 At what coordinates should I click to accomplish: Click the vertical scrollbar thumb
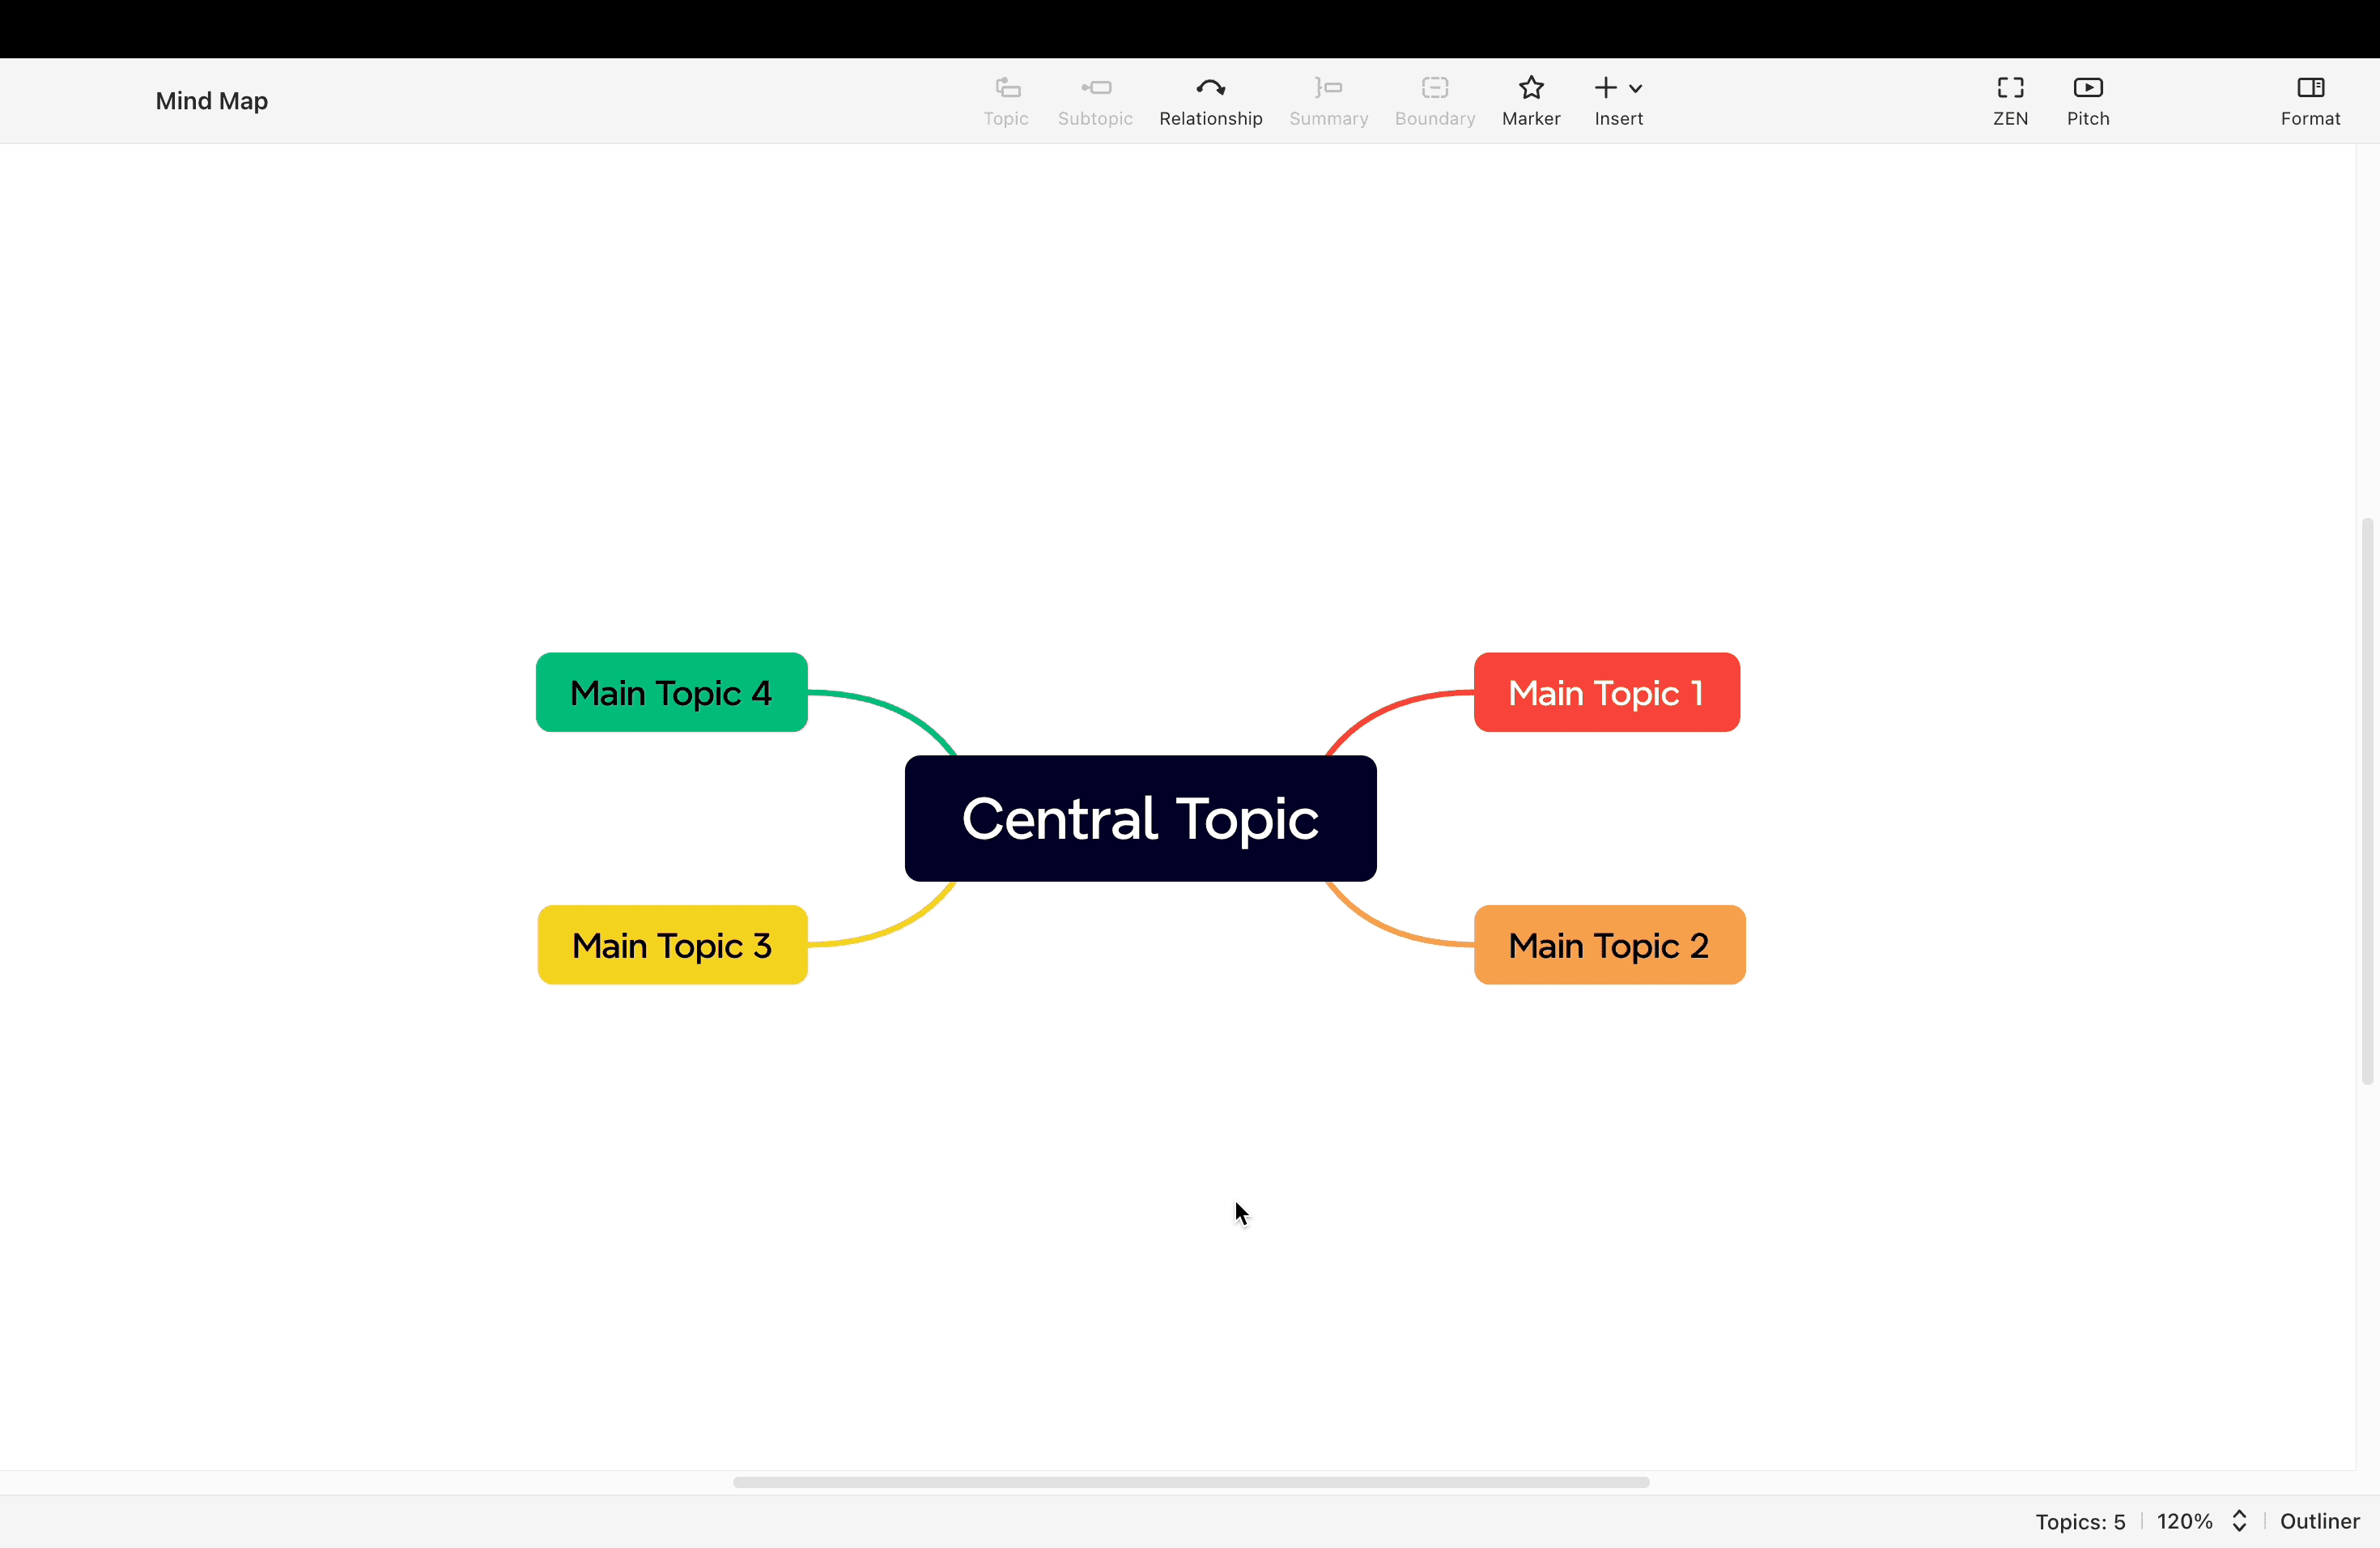(2366, 801)
